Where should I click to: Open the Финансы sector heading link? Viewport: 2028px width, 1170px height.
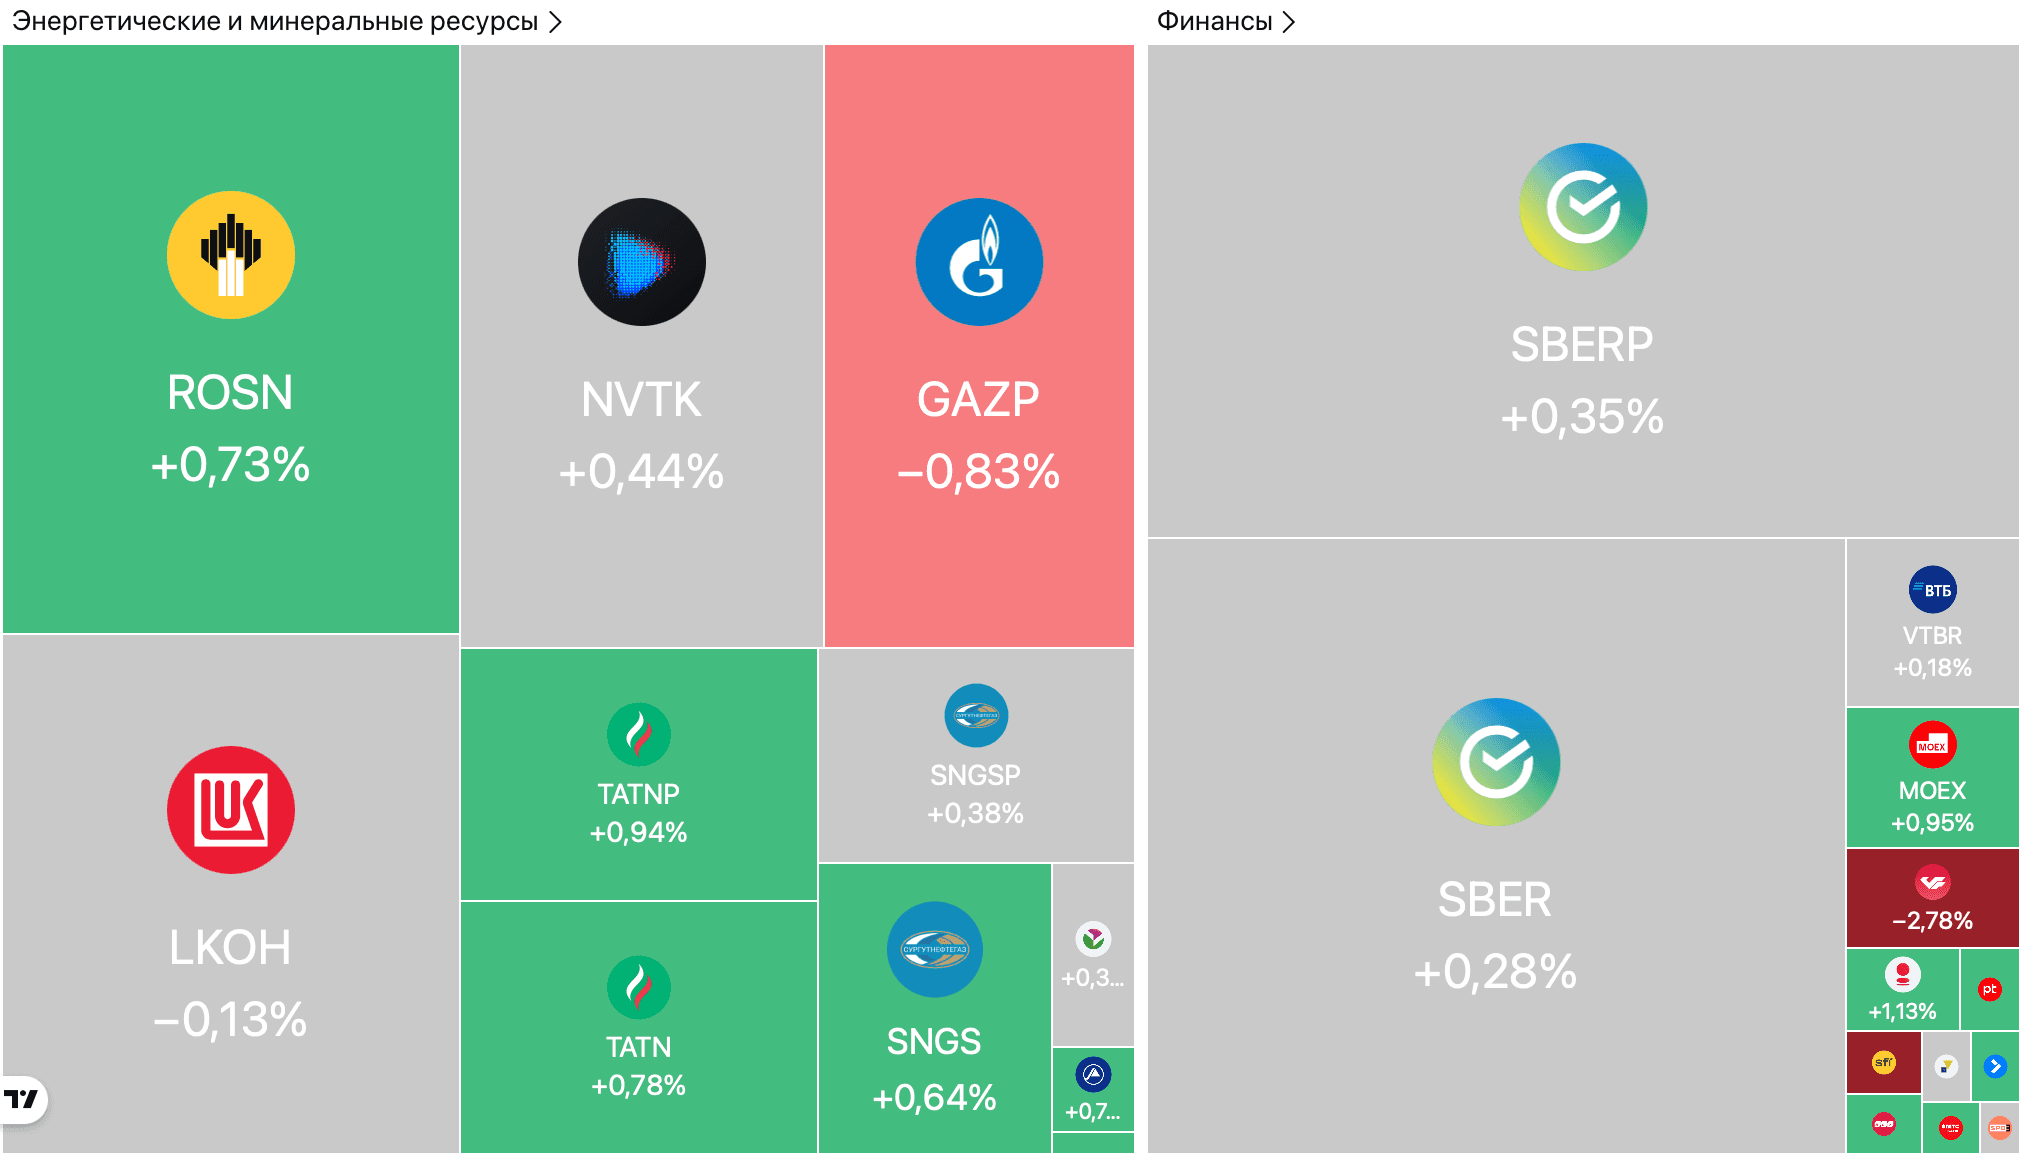(x=1214, y=22)
